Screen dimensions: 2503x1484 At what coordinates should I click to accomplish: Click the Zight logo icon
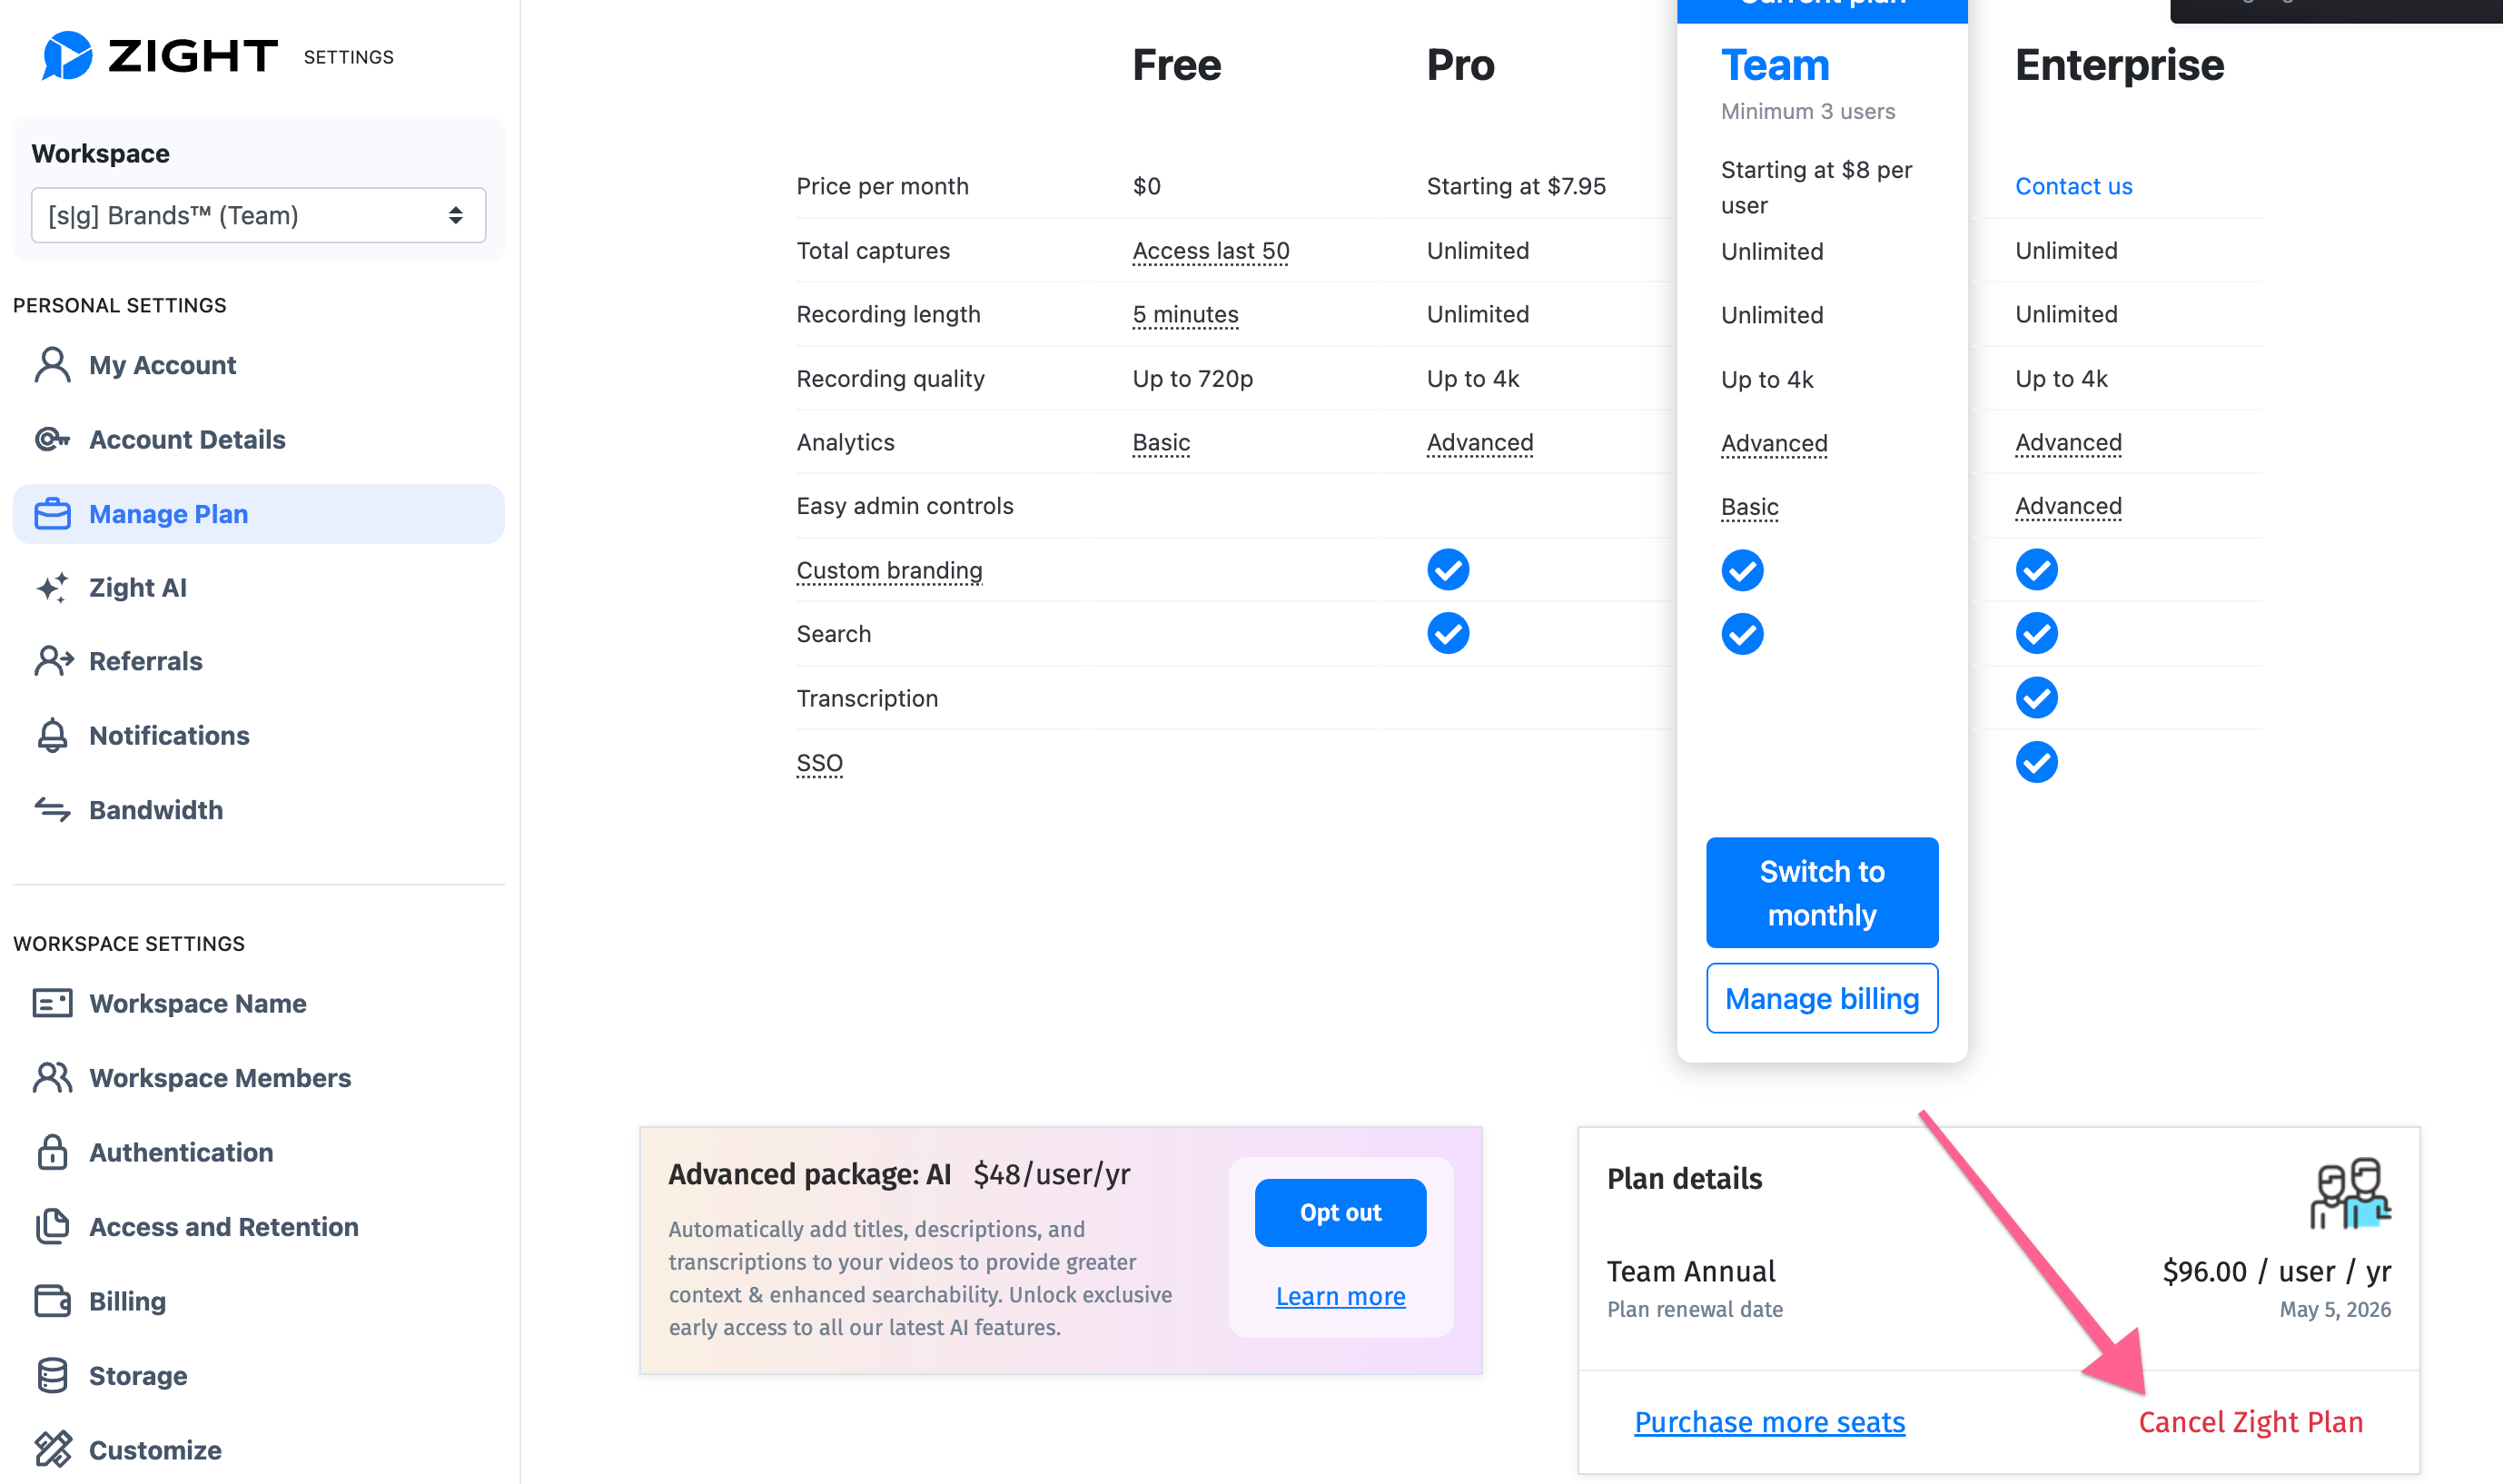tap(67, 56)
